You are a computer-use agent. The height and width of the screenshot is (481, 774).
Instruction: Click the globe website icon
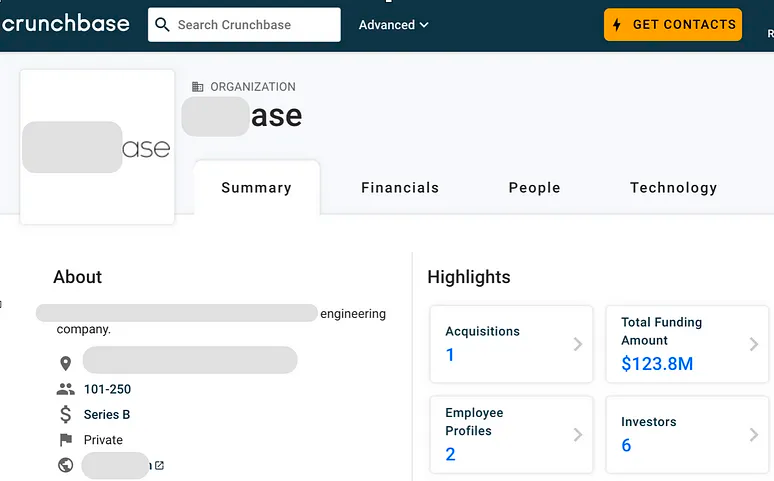[x=66, y=465]
